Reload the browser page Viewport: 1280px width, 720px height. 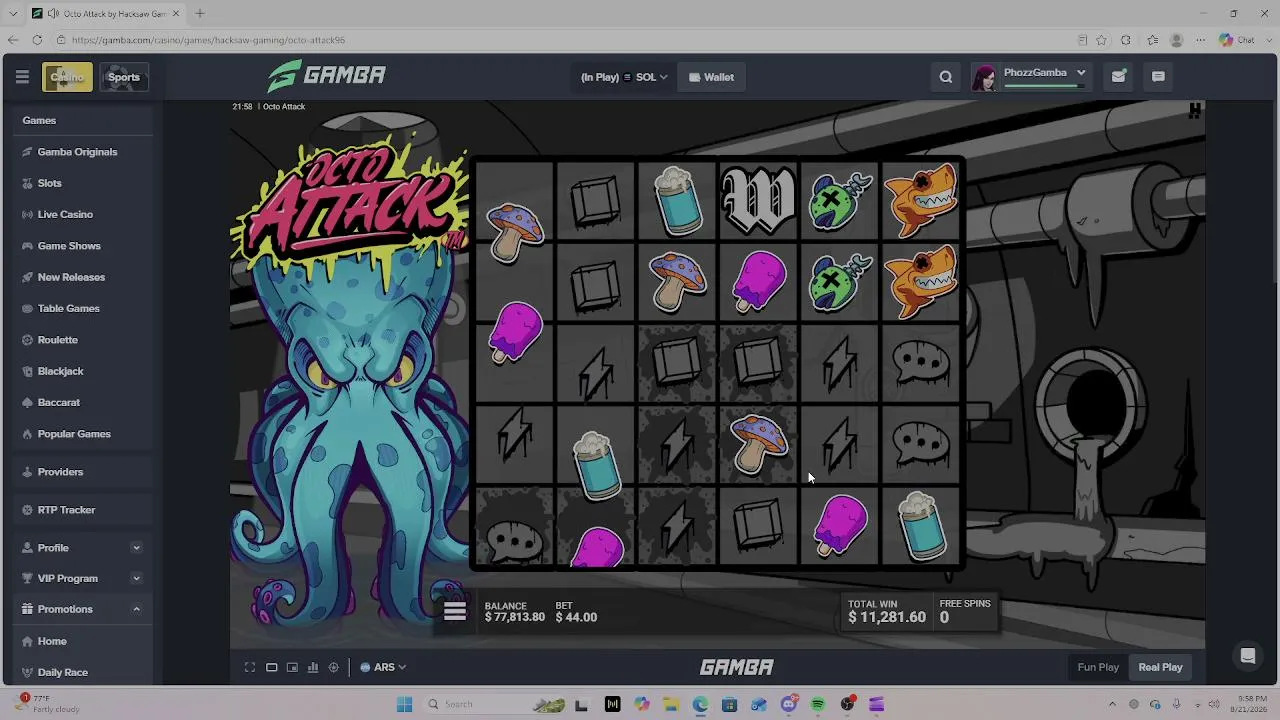point(37,40)
